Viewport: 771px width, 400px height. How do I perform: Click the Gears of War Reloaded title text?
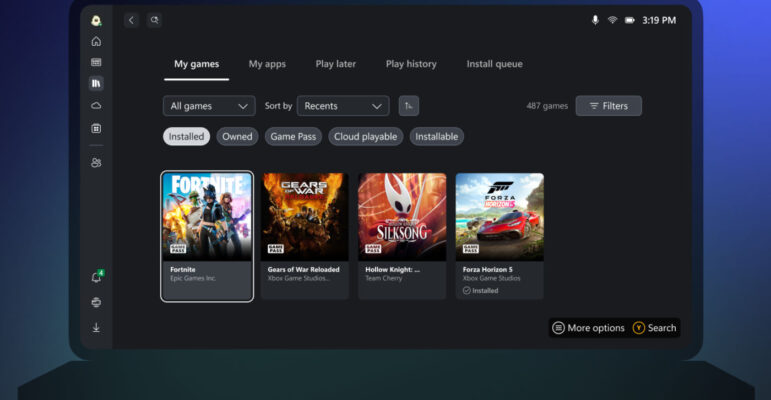pyautogui.click(x=303, y=270)
